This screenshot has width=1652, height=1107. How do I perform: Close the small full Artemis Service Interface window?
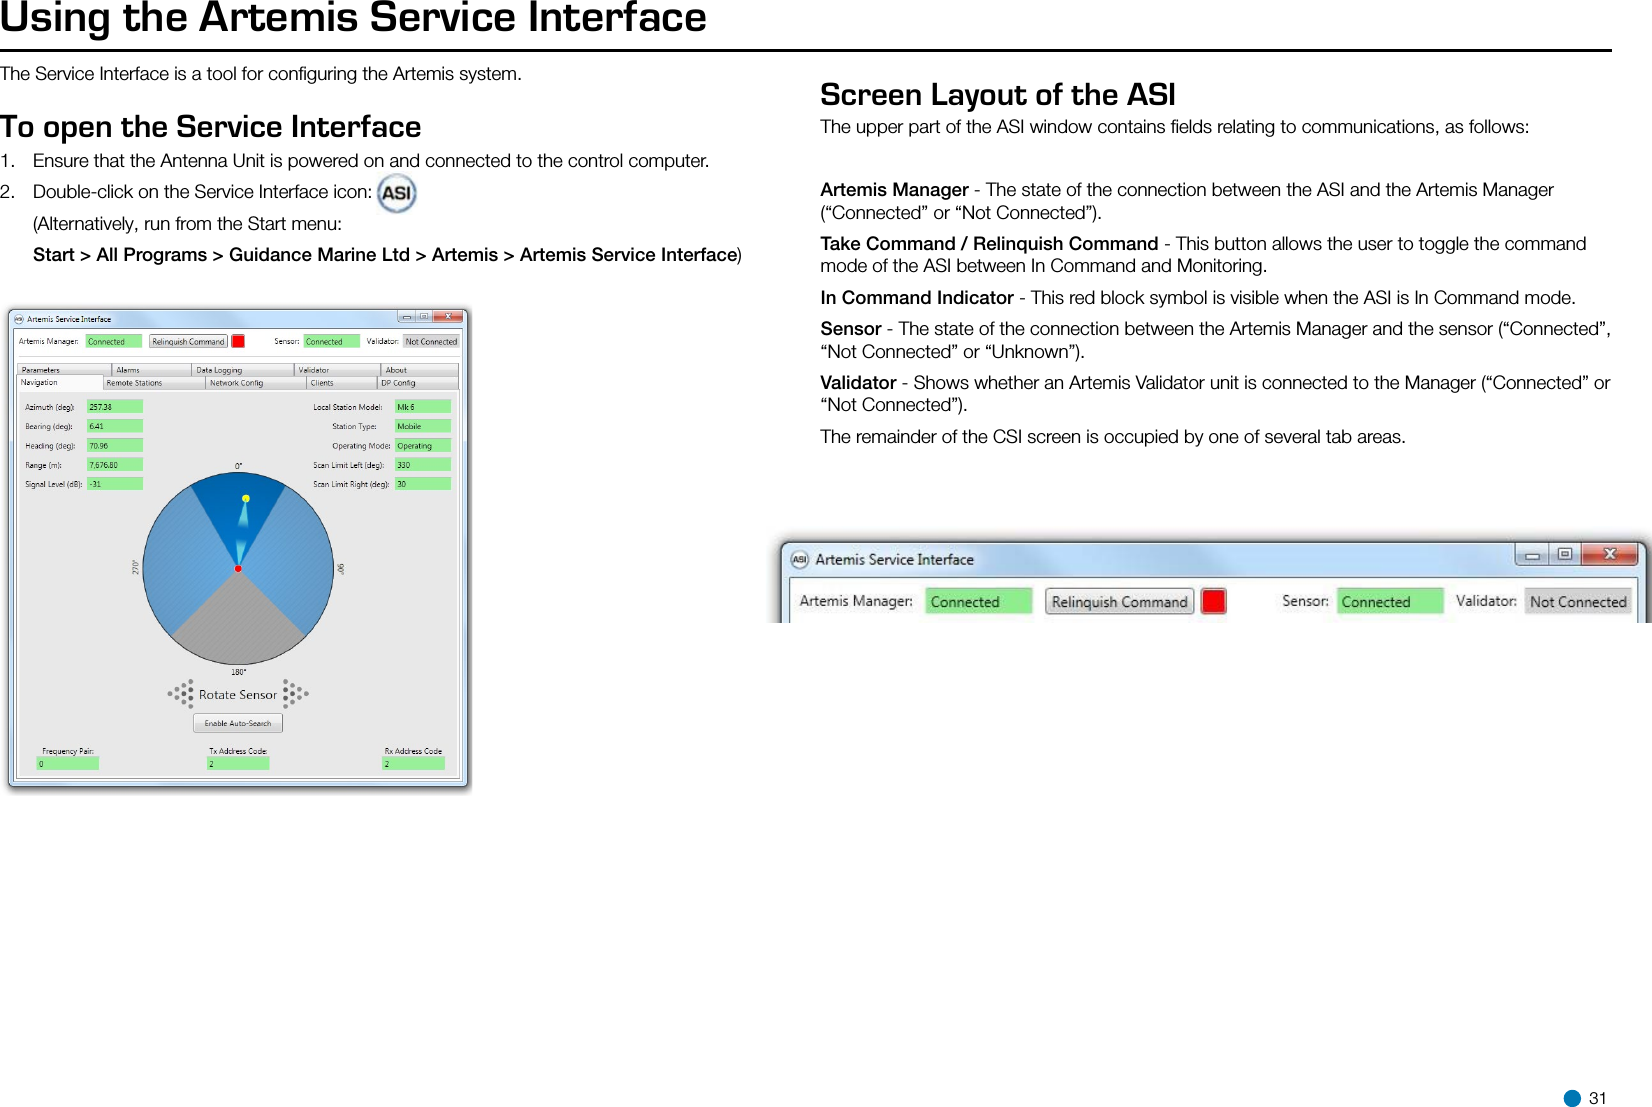click(x=449, y=316)
